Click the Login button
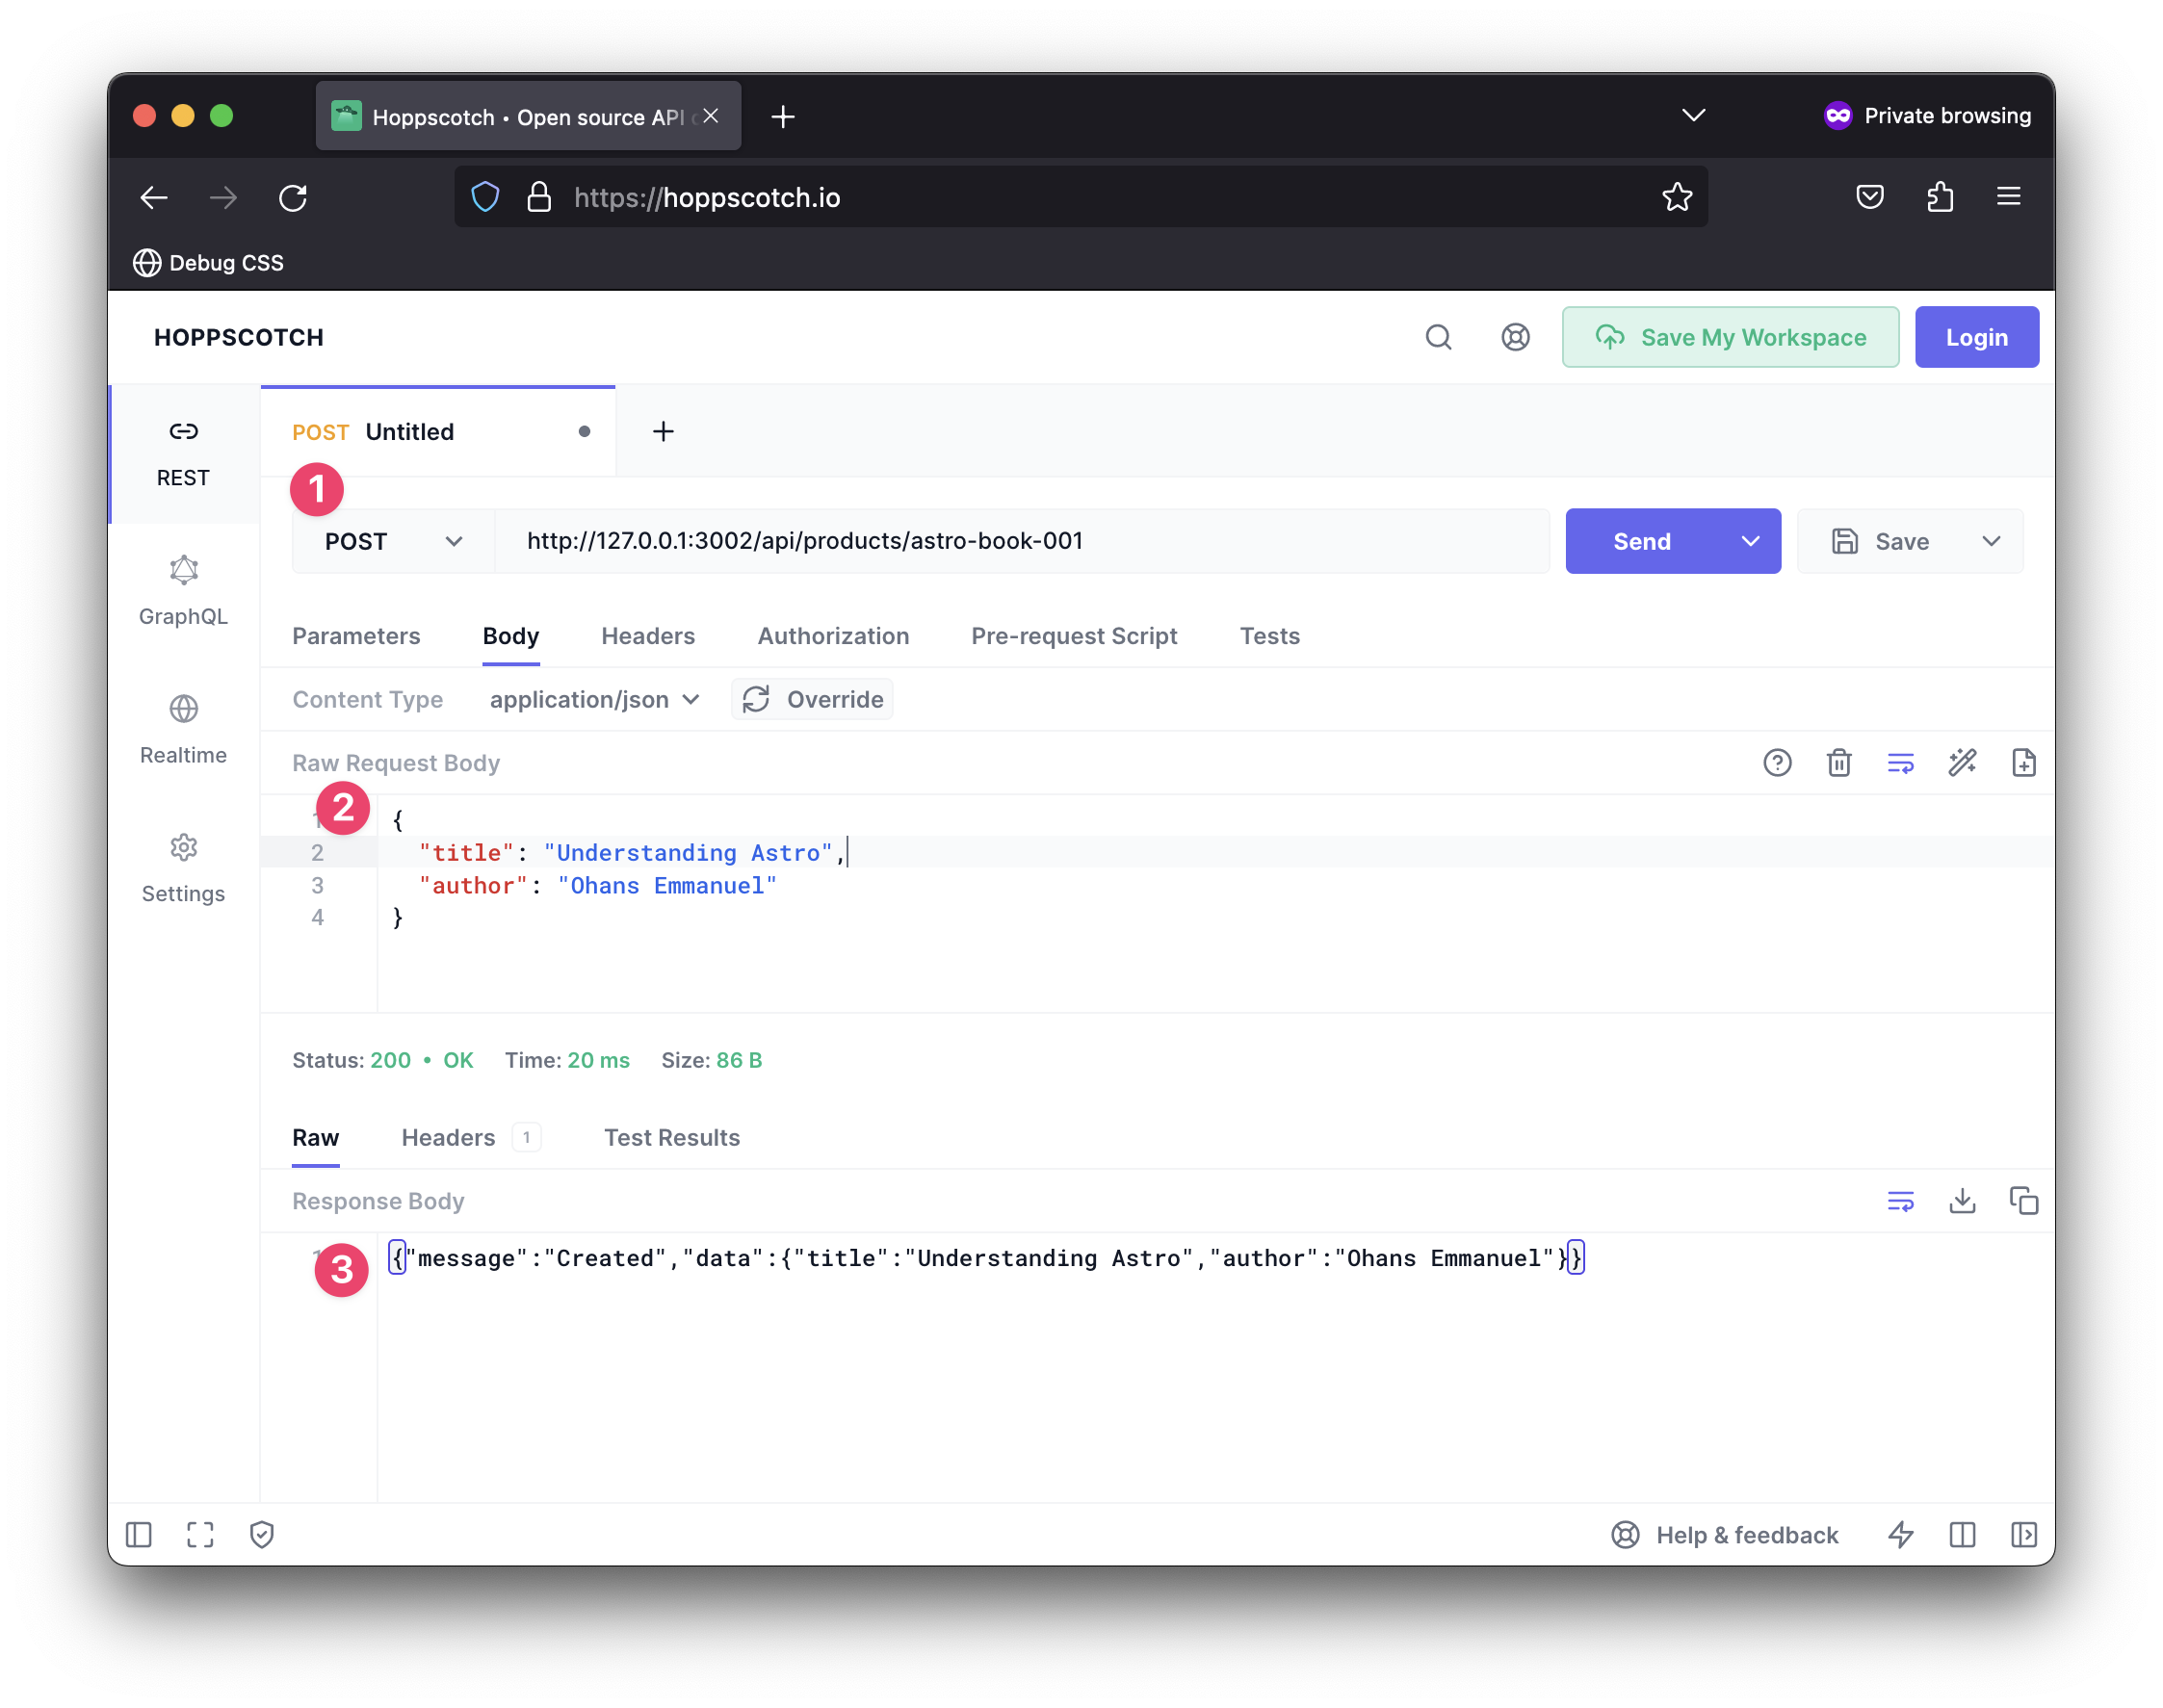 point(1976,338)
